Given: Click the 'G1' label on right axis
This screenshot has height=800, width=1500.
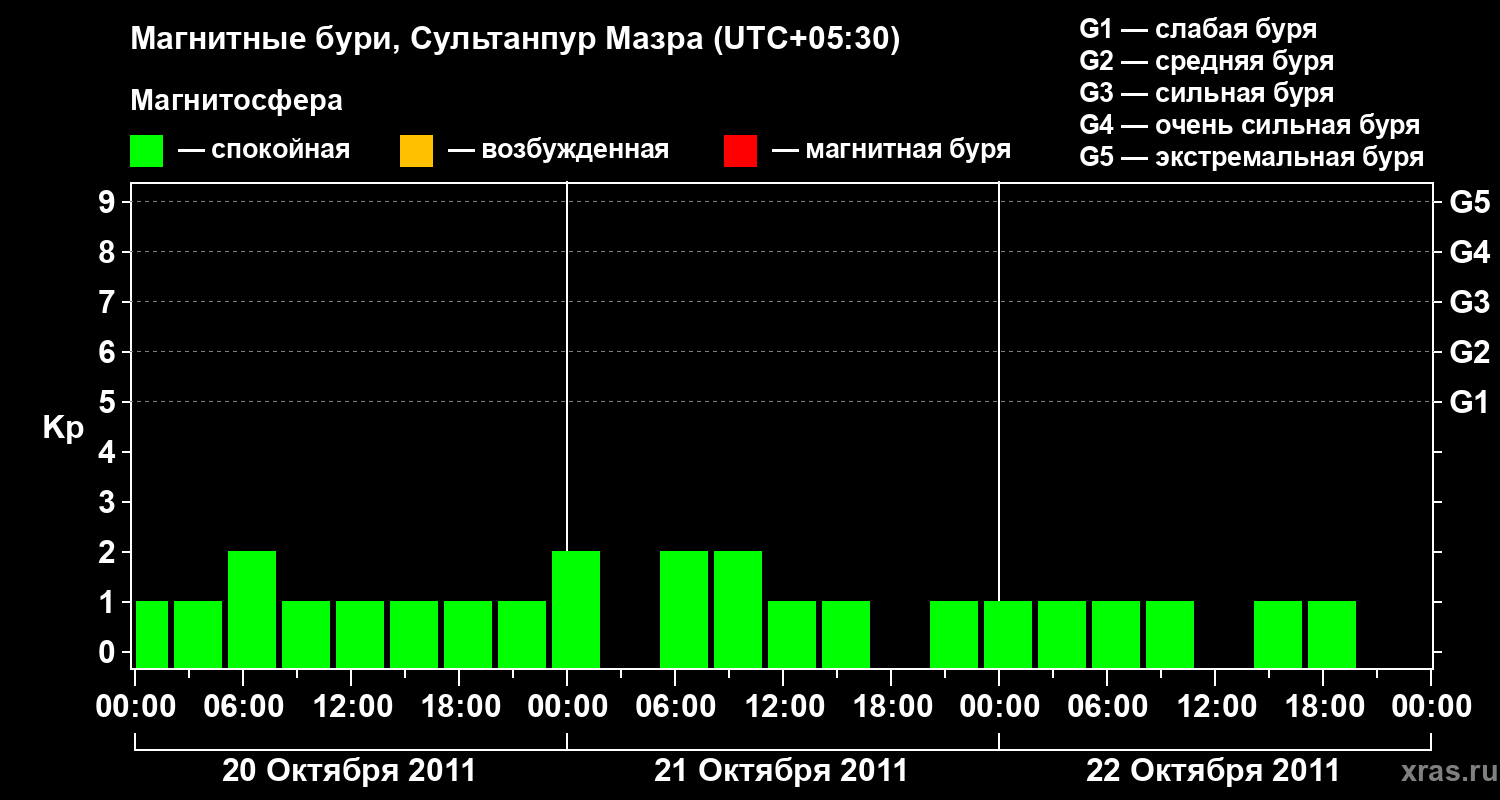Looking at the screenshot, I should click(x=1470, y=402).
